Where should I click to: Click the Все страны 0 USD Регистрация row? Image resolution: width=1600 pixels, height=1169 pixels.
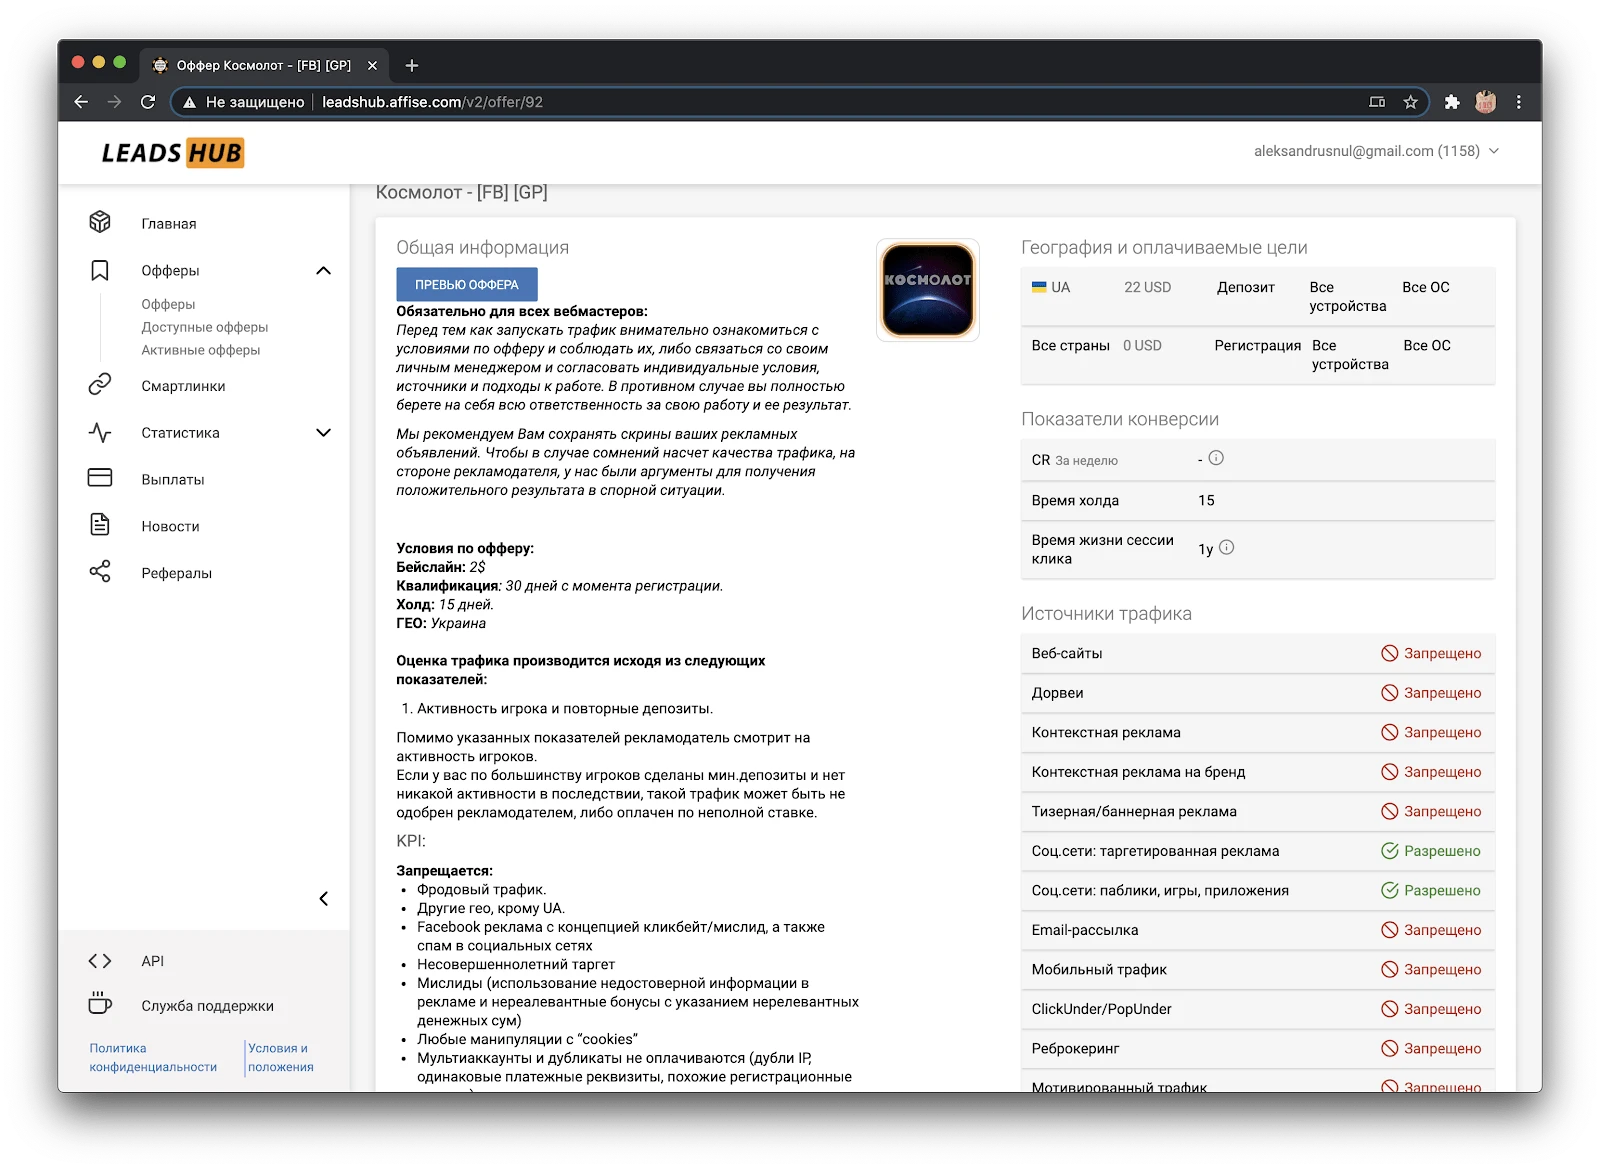tap(1258, 355)
